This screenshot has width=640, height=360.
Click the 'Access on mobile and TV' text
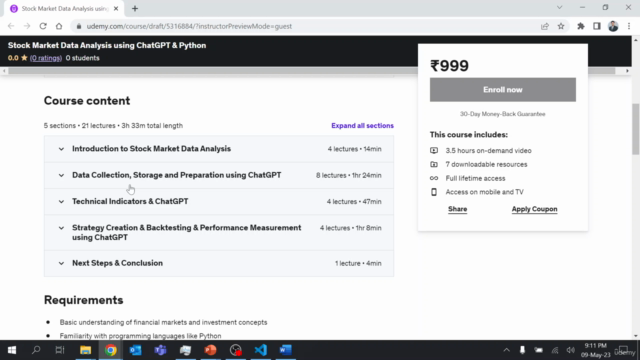484,192
